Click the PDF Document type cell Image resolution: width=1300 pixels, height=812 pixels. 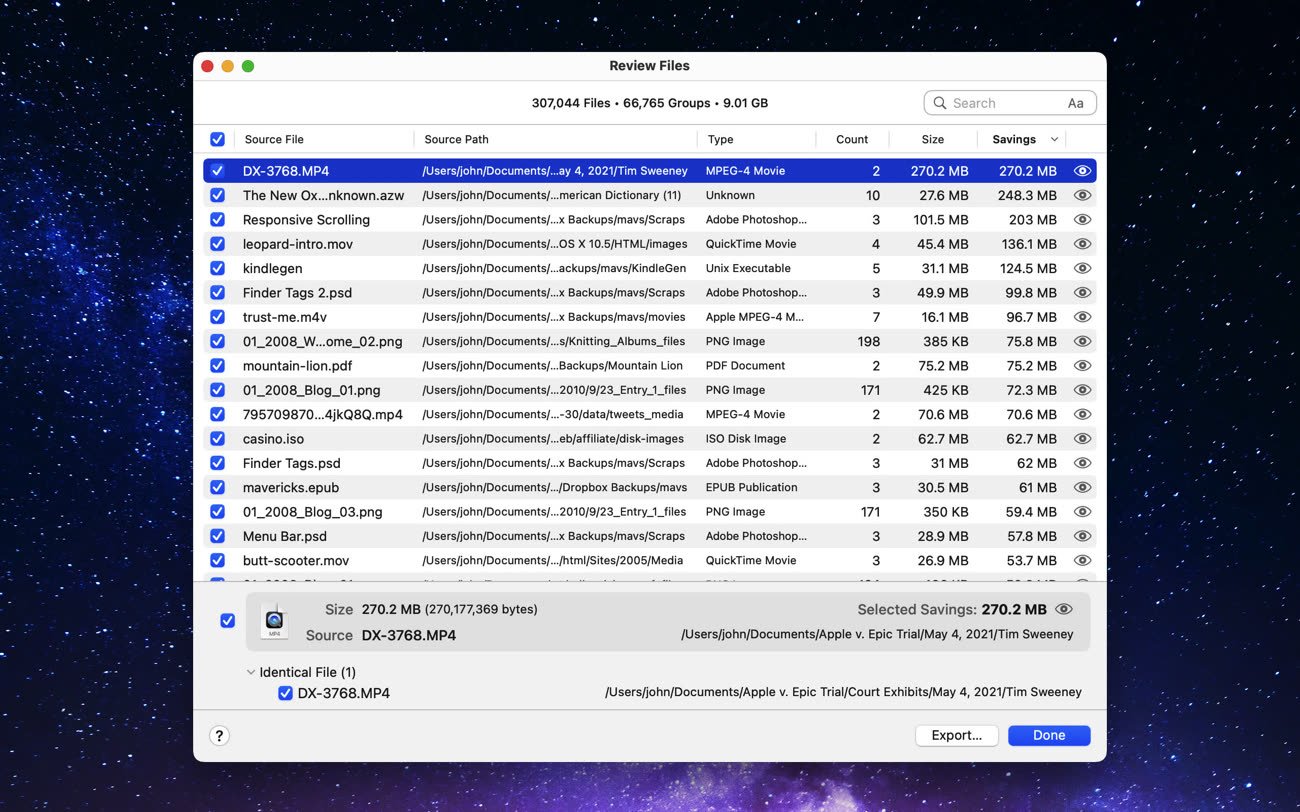tap(745, 366)
